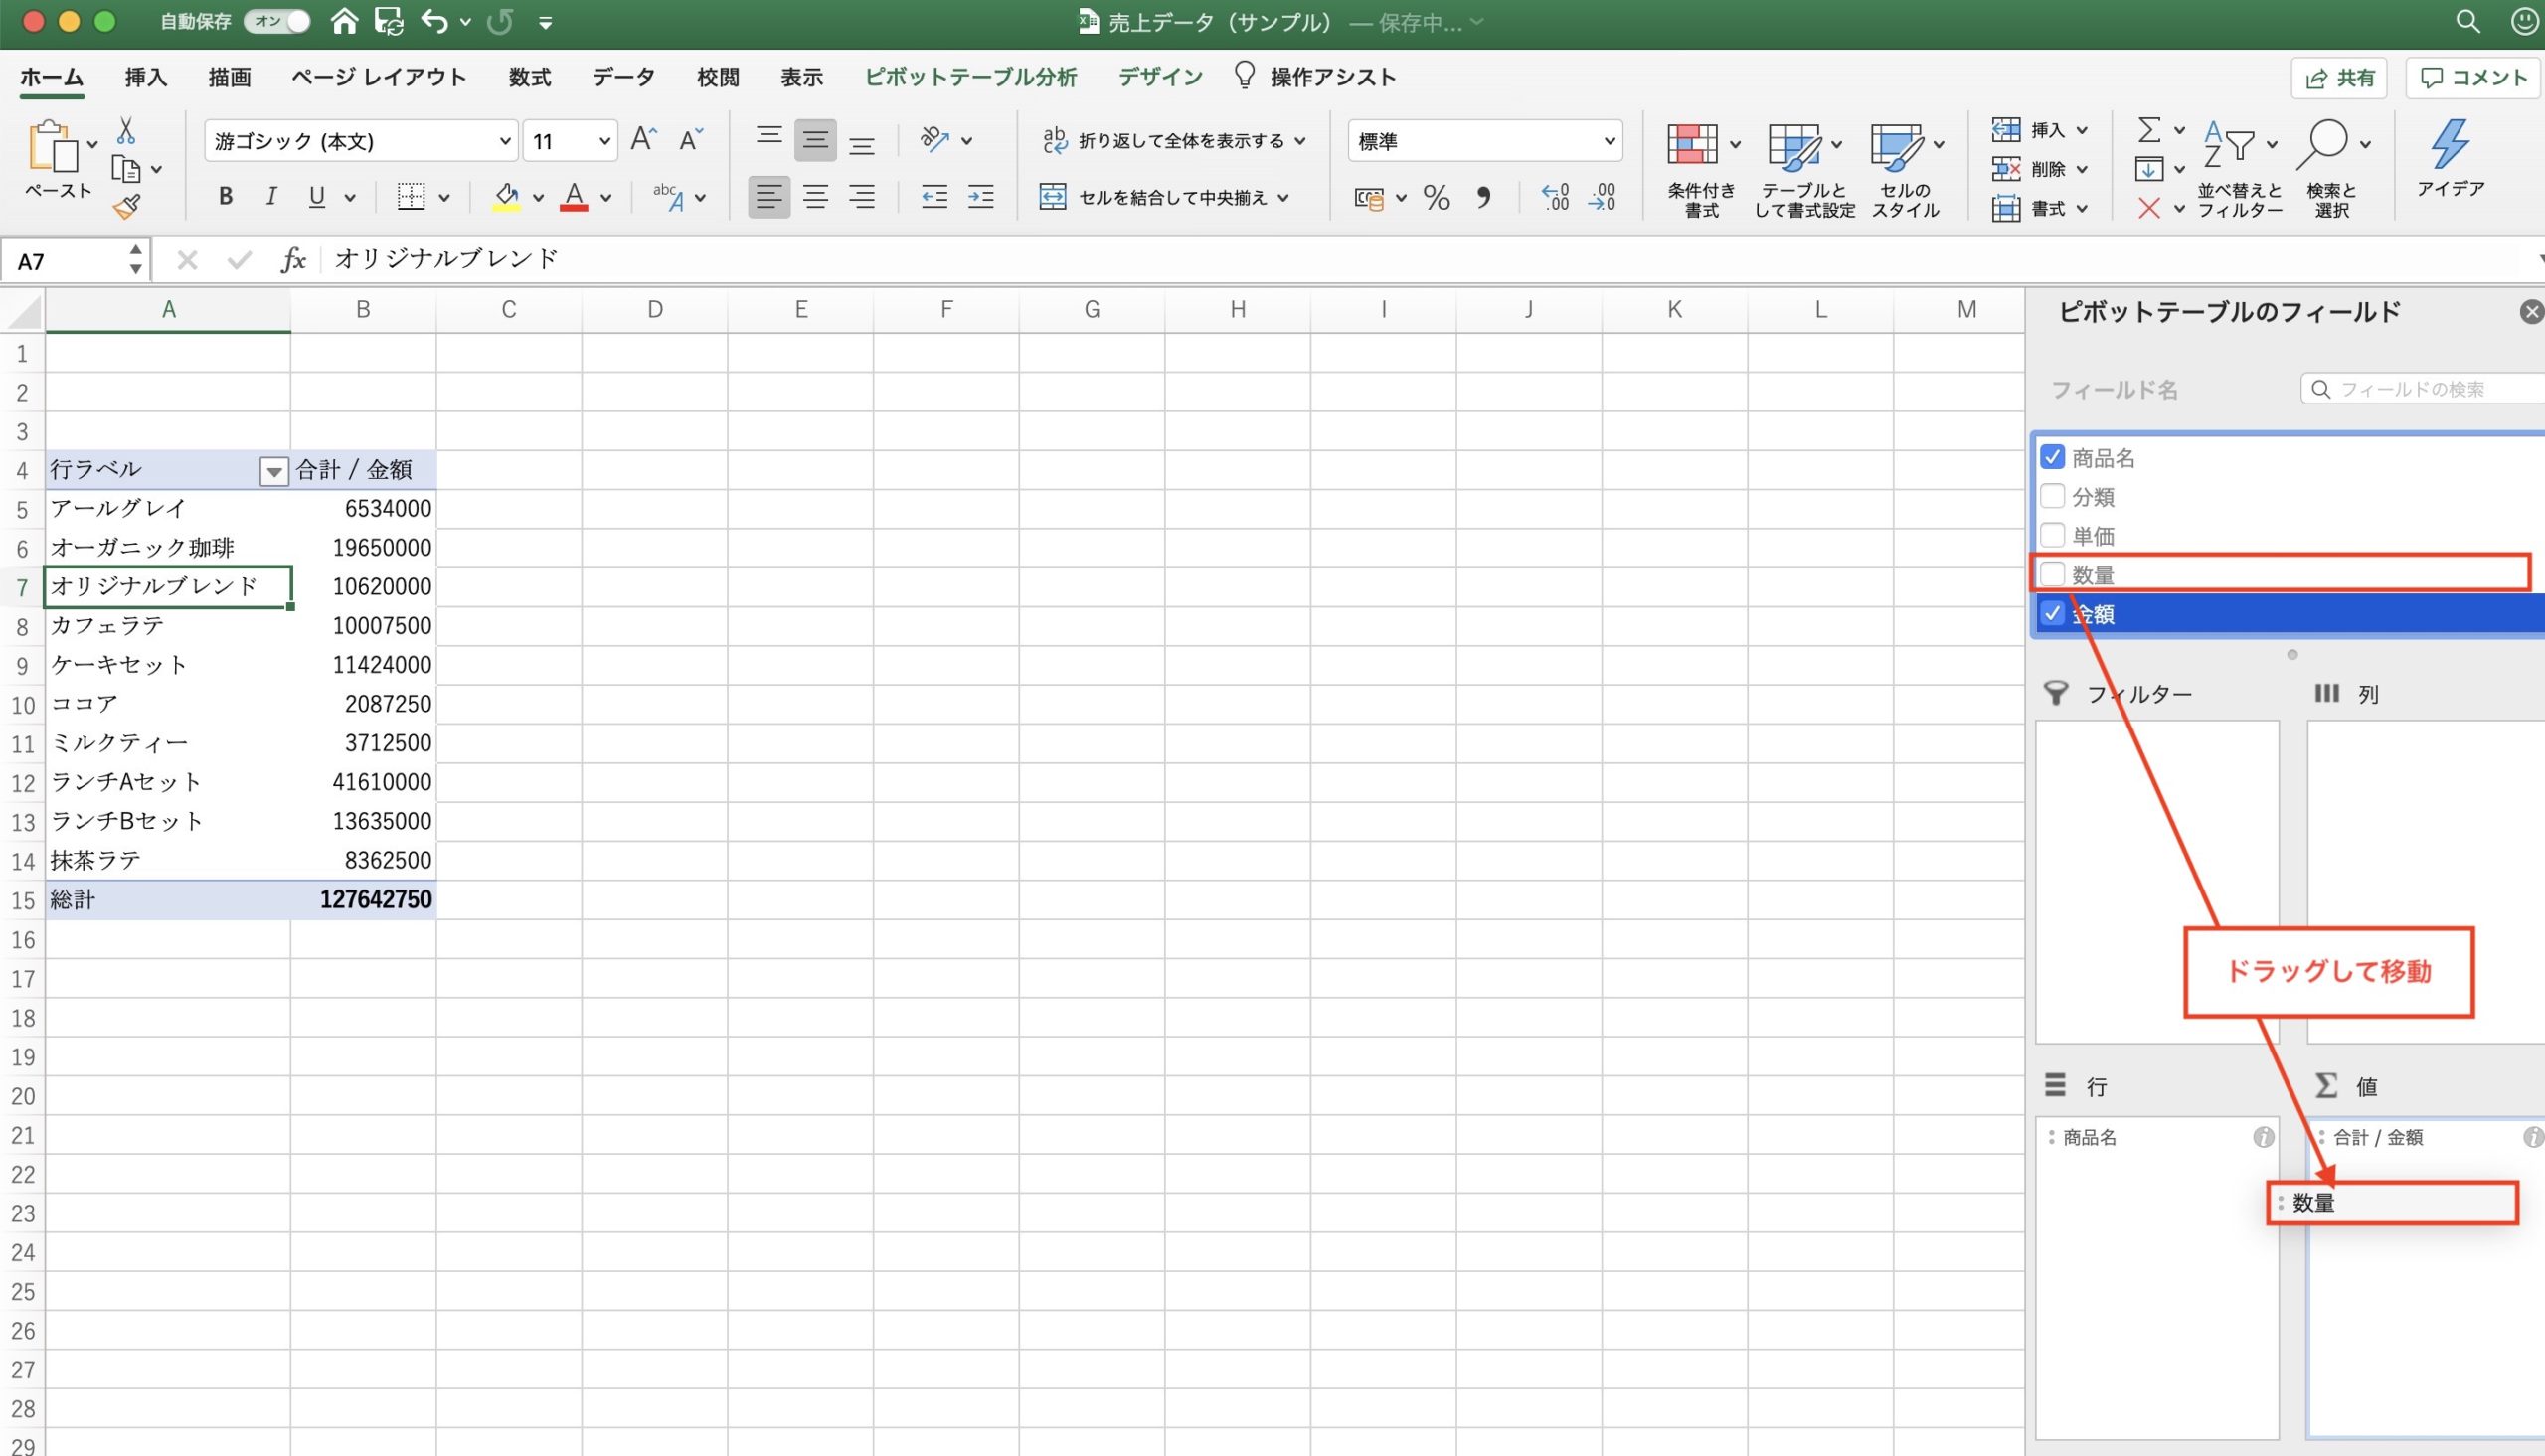Click Format as Table icon
This screenshot has height=1456, width=2545.
pos(1794,146)
